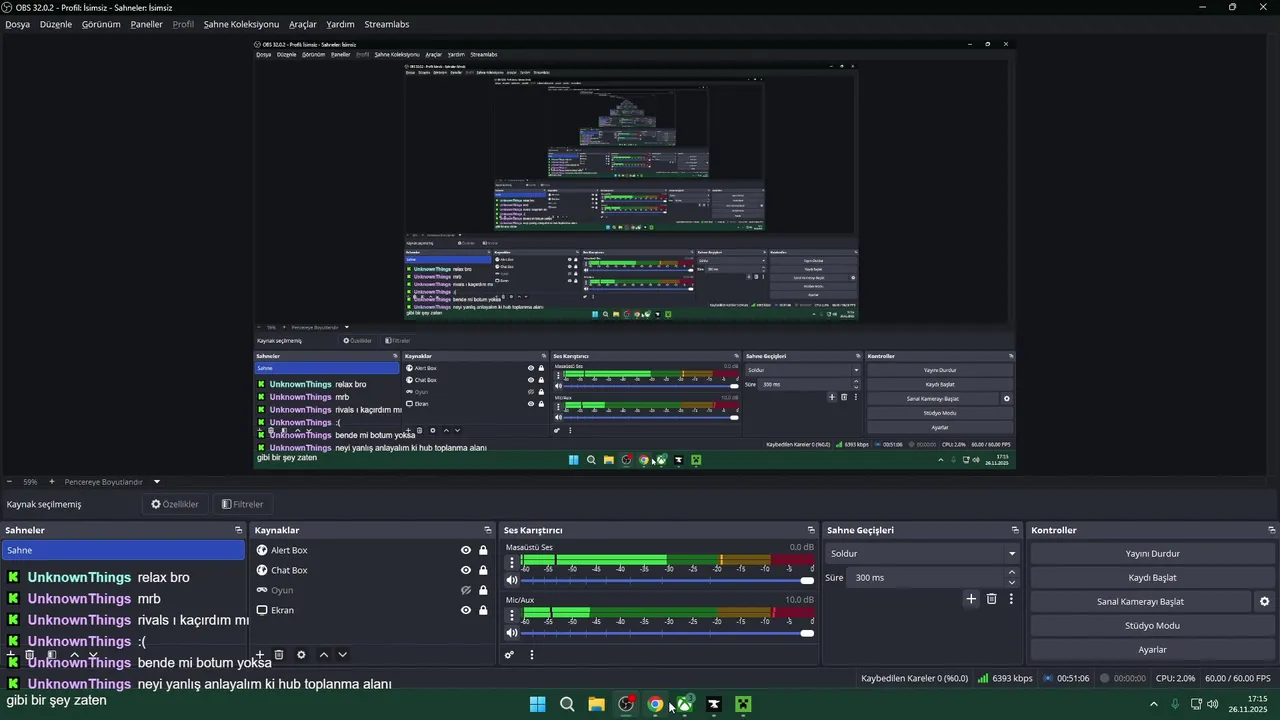The width and height of the screenshot is (1280, 720).
Task: Undock the Sahneler panel
Action: pyautogui.click(x=239, y=530)
